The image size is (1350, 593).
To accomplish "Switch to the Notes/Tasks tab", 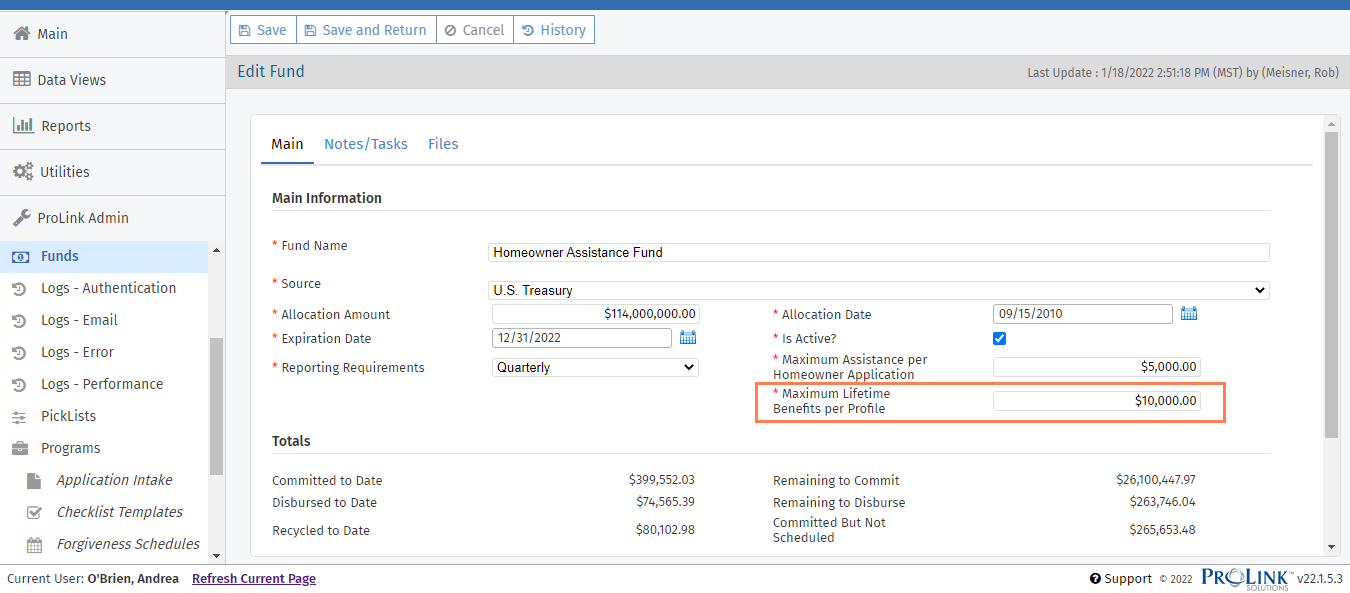I will 365,144.
